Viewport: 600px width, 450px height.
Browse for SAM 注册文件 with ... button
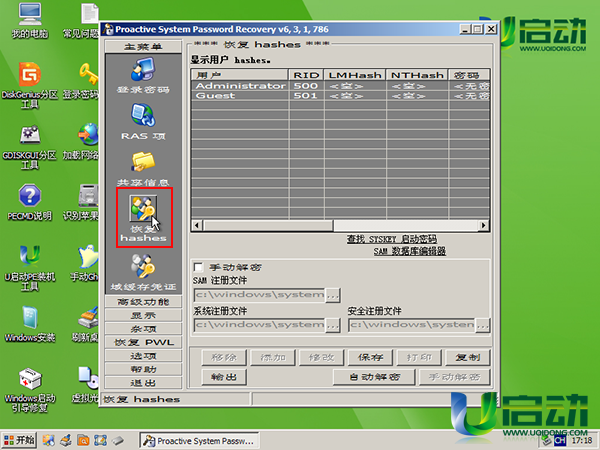coord(333,295)
